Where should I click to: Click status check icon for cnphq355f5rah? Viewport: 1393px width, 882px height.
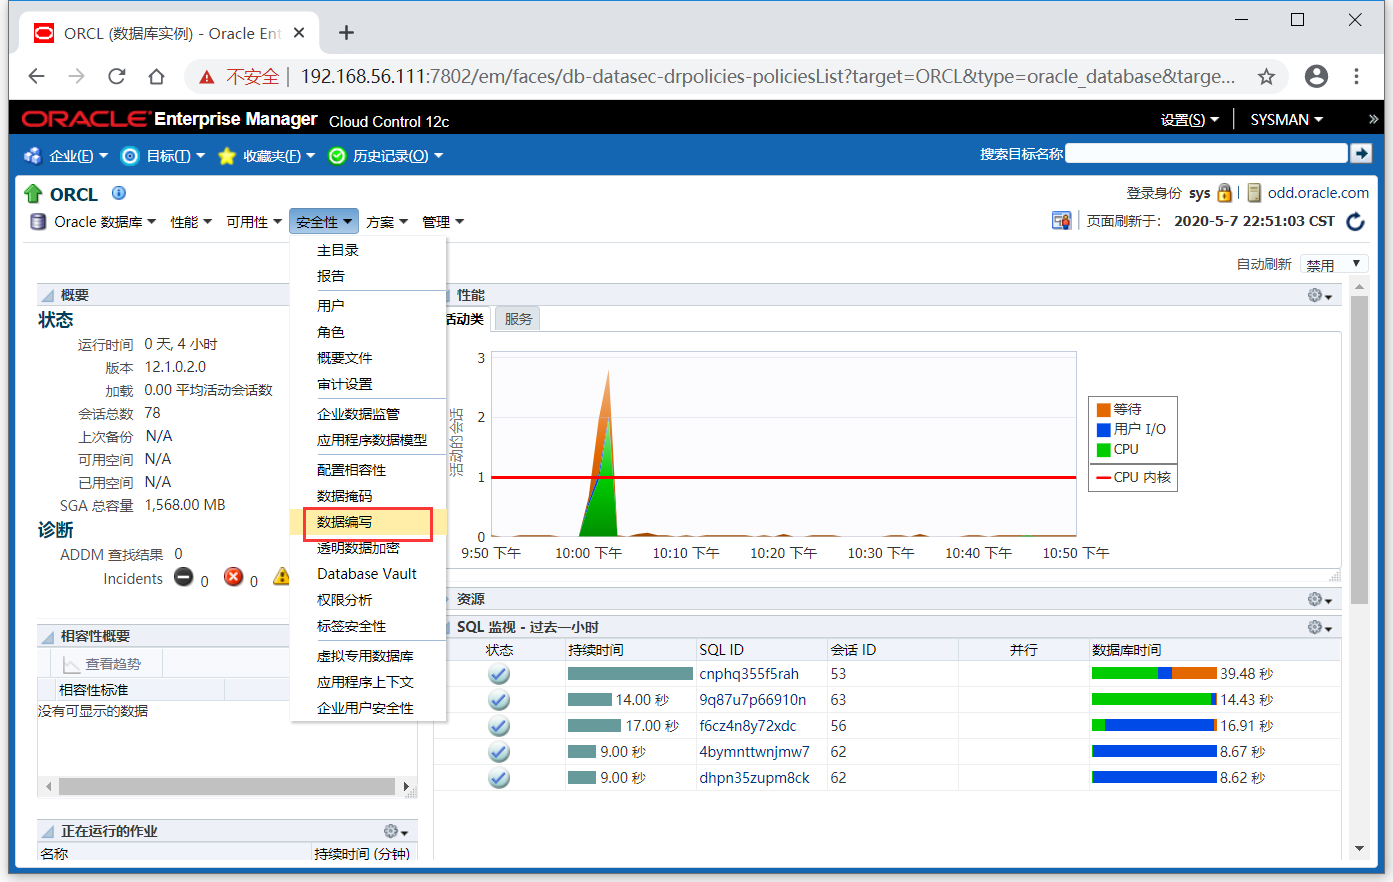[499, 674]
